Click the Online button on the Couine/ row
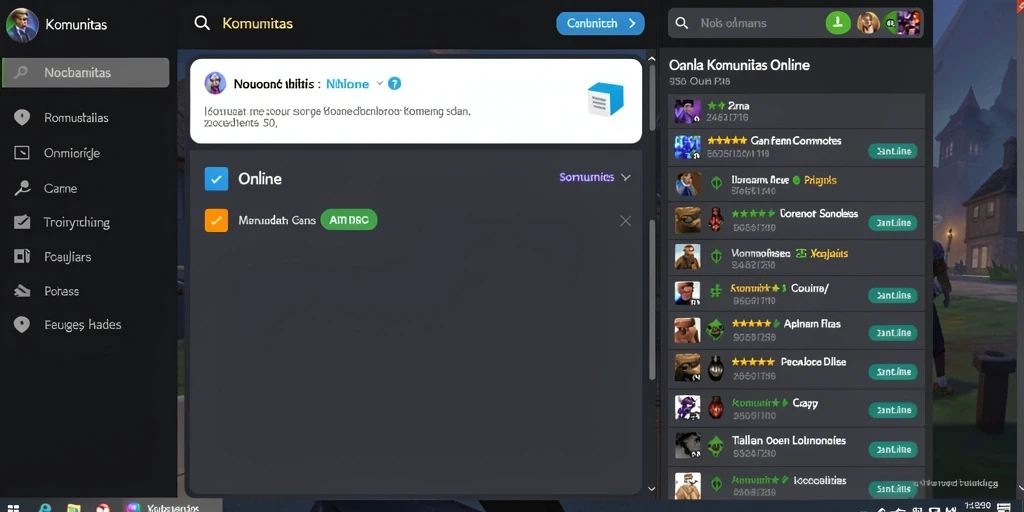 pyautogui.click(x=893, y=295)
